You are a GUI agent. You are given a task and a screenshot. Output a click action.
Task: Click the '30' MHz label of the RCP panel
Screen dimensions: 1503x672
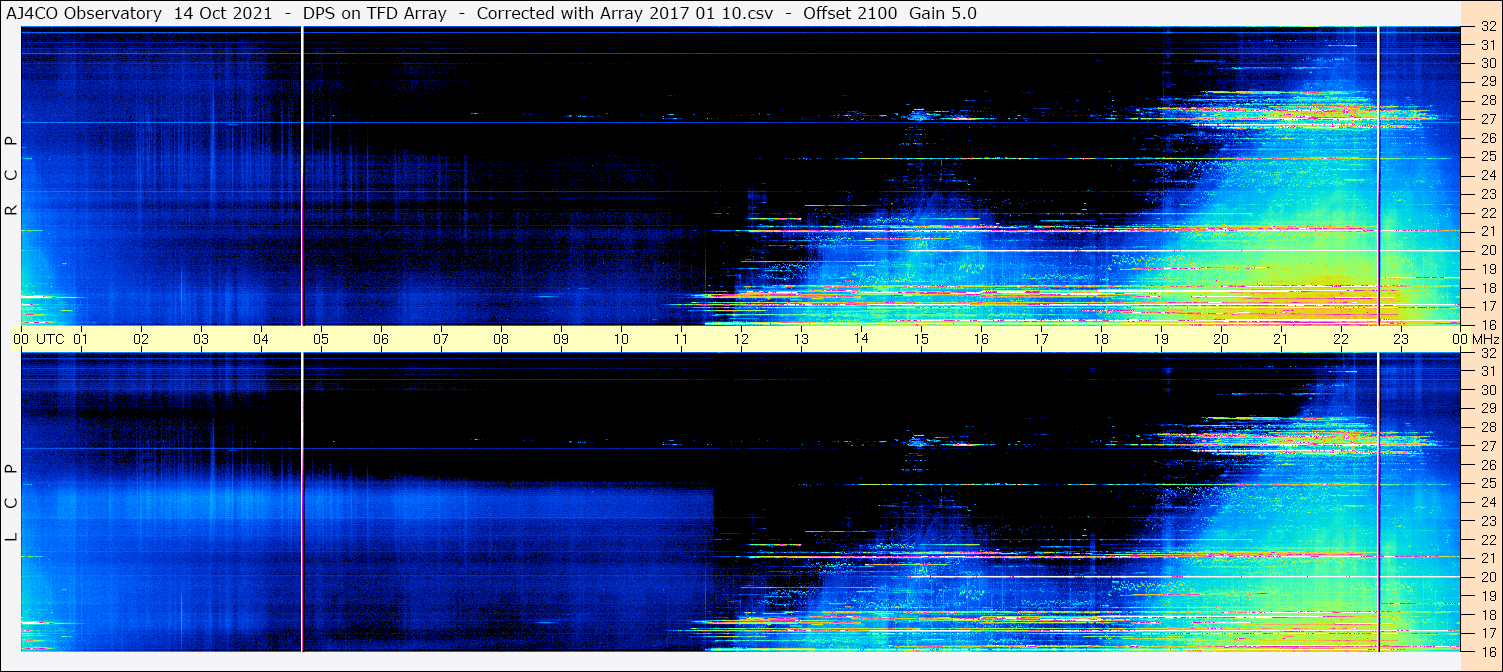tap(1487, 63)
